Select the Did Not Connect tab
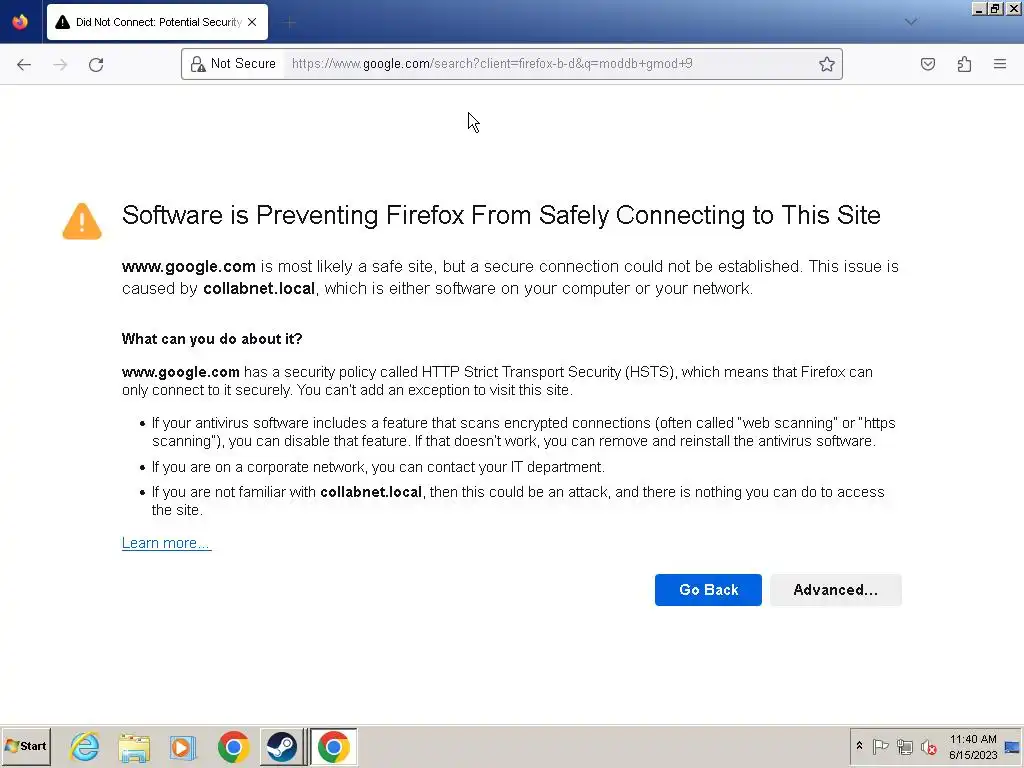This screenshot has height=768, width=1024. tap(157, 22)
